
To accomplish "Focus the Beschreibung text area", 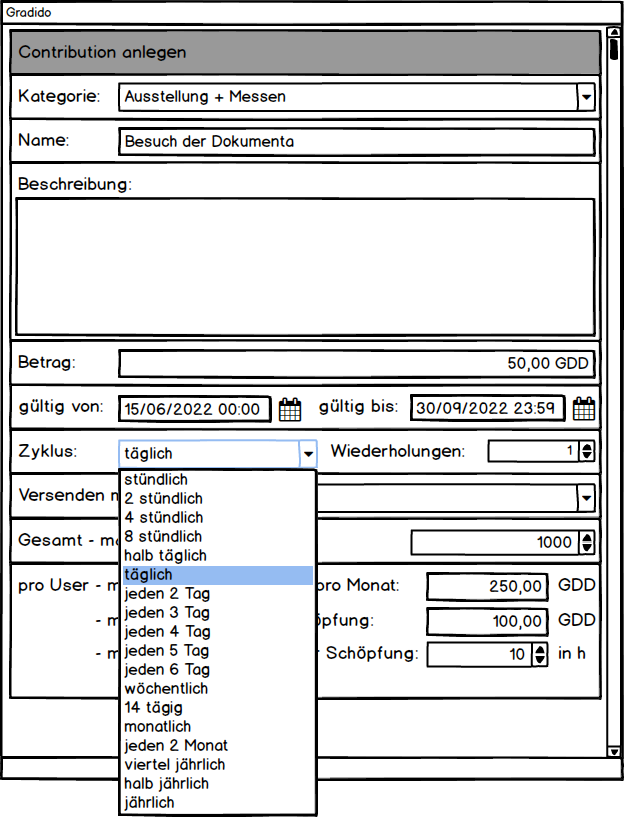I will tap(305, 267).
